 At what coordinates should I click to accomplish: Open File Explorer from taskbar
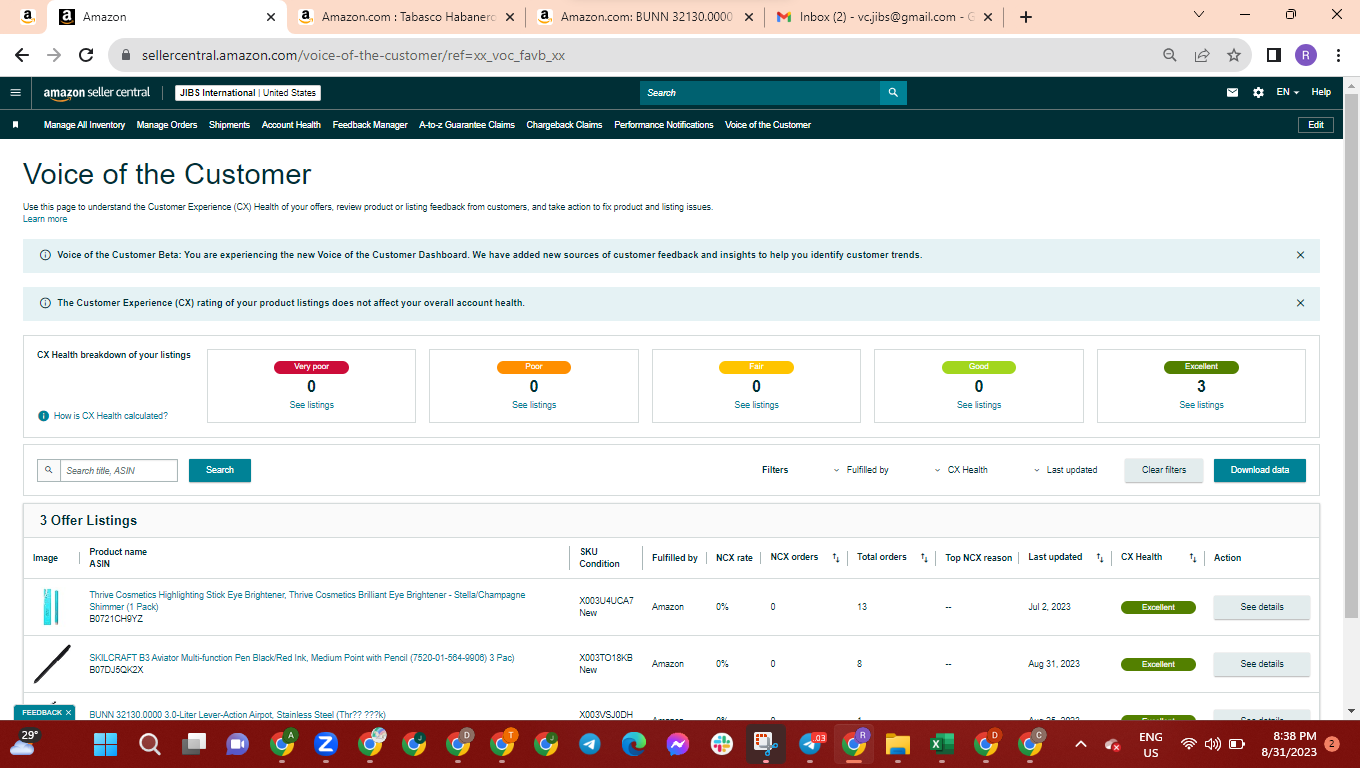[898, 744]
